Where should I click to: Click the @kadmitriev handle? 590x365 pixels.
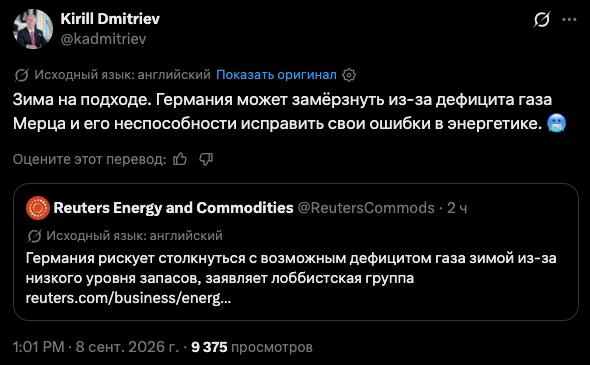click(x=103, y=39)
